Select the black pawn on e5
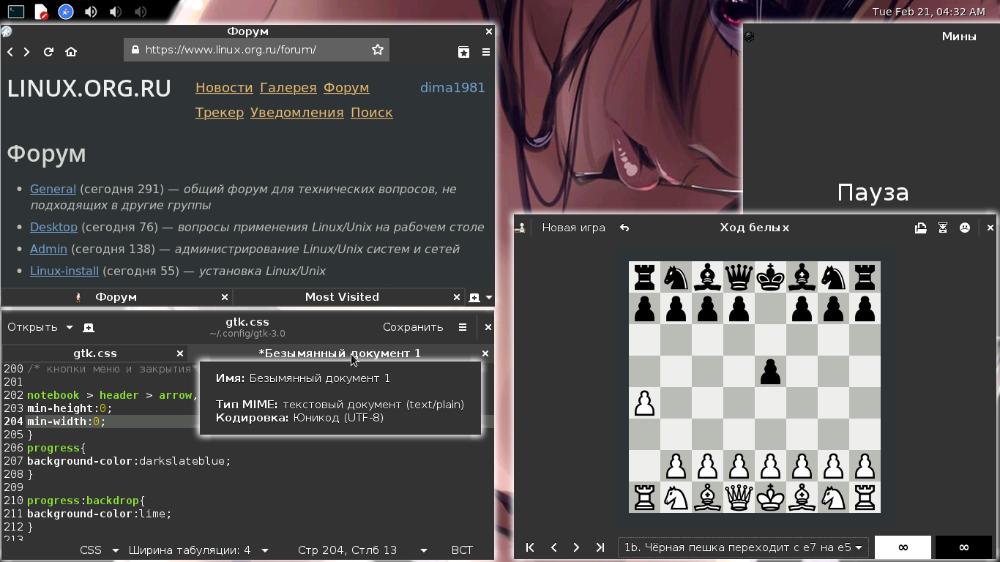 tap(770, 372)
